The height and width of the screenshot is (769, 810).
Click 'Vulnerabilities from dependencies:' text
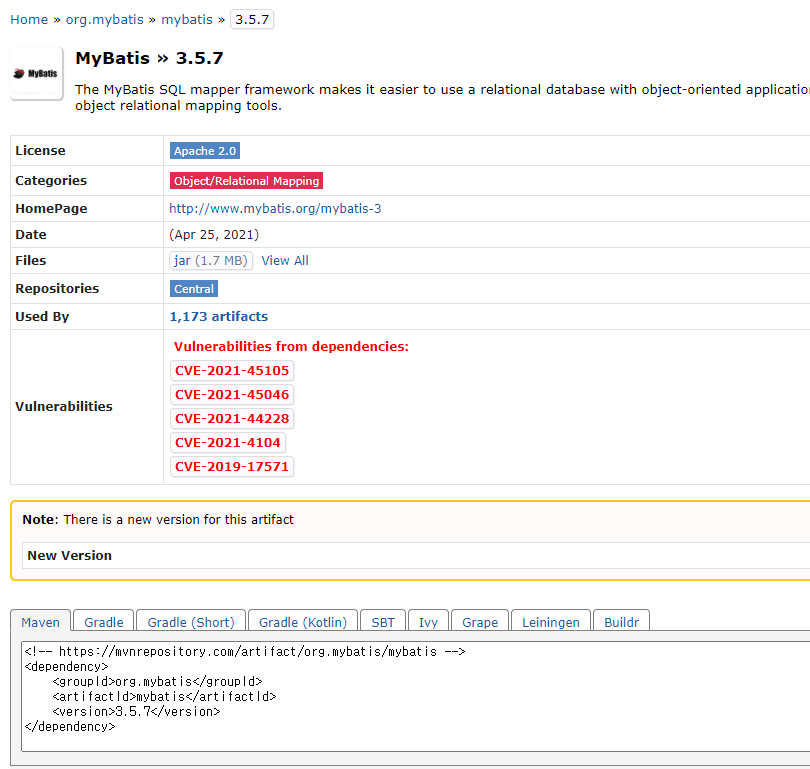291,347
